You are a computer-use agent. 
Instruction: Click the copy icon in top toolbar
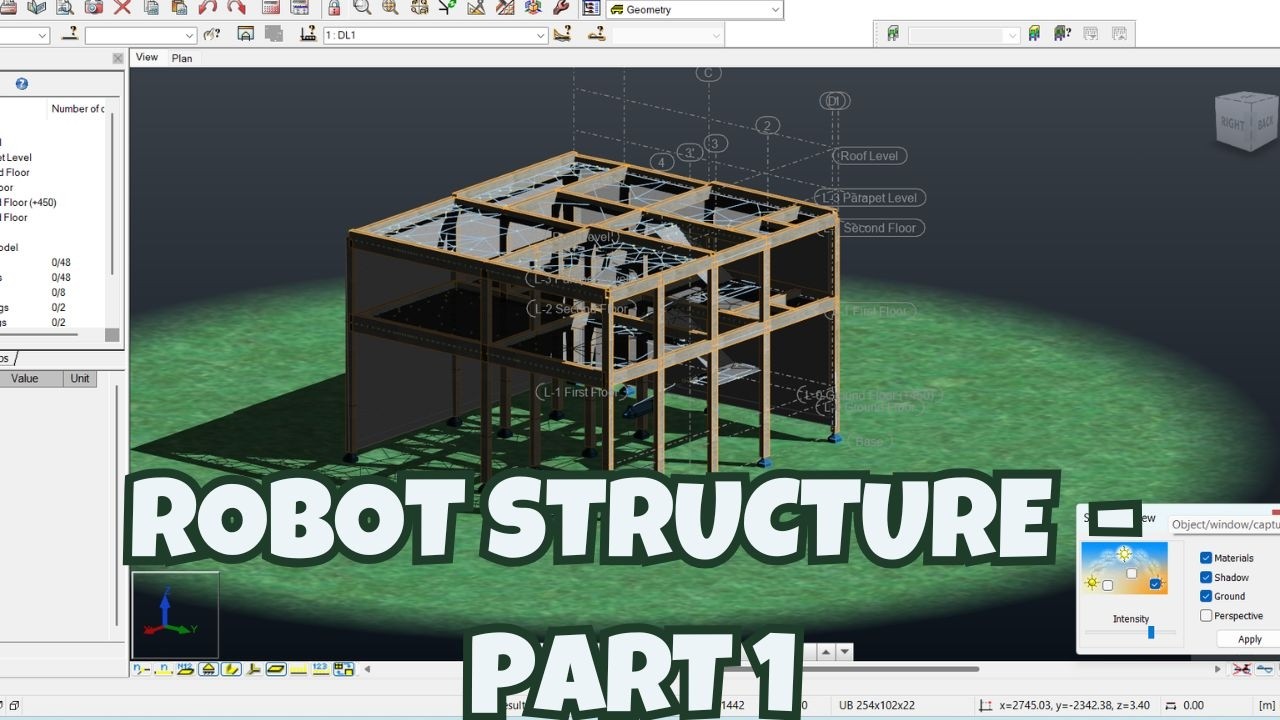pos(151,8)
